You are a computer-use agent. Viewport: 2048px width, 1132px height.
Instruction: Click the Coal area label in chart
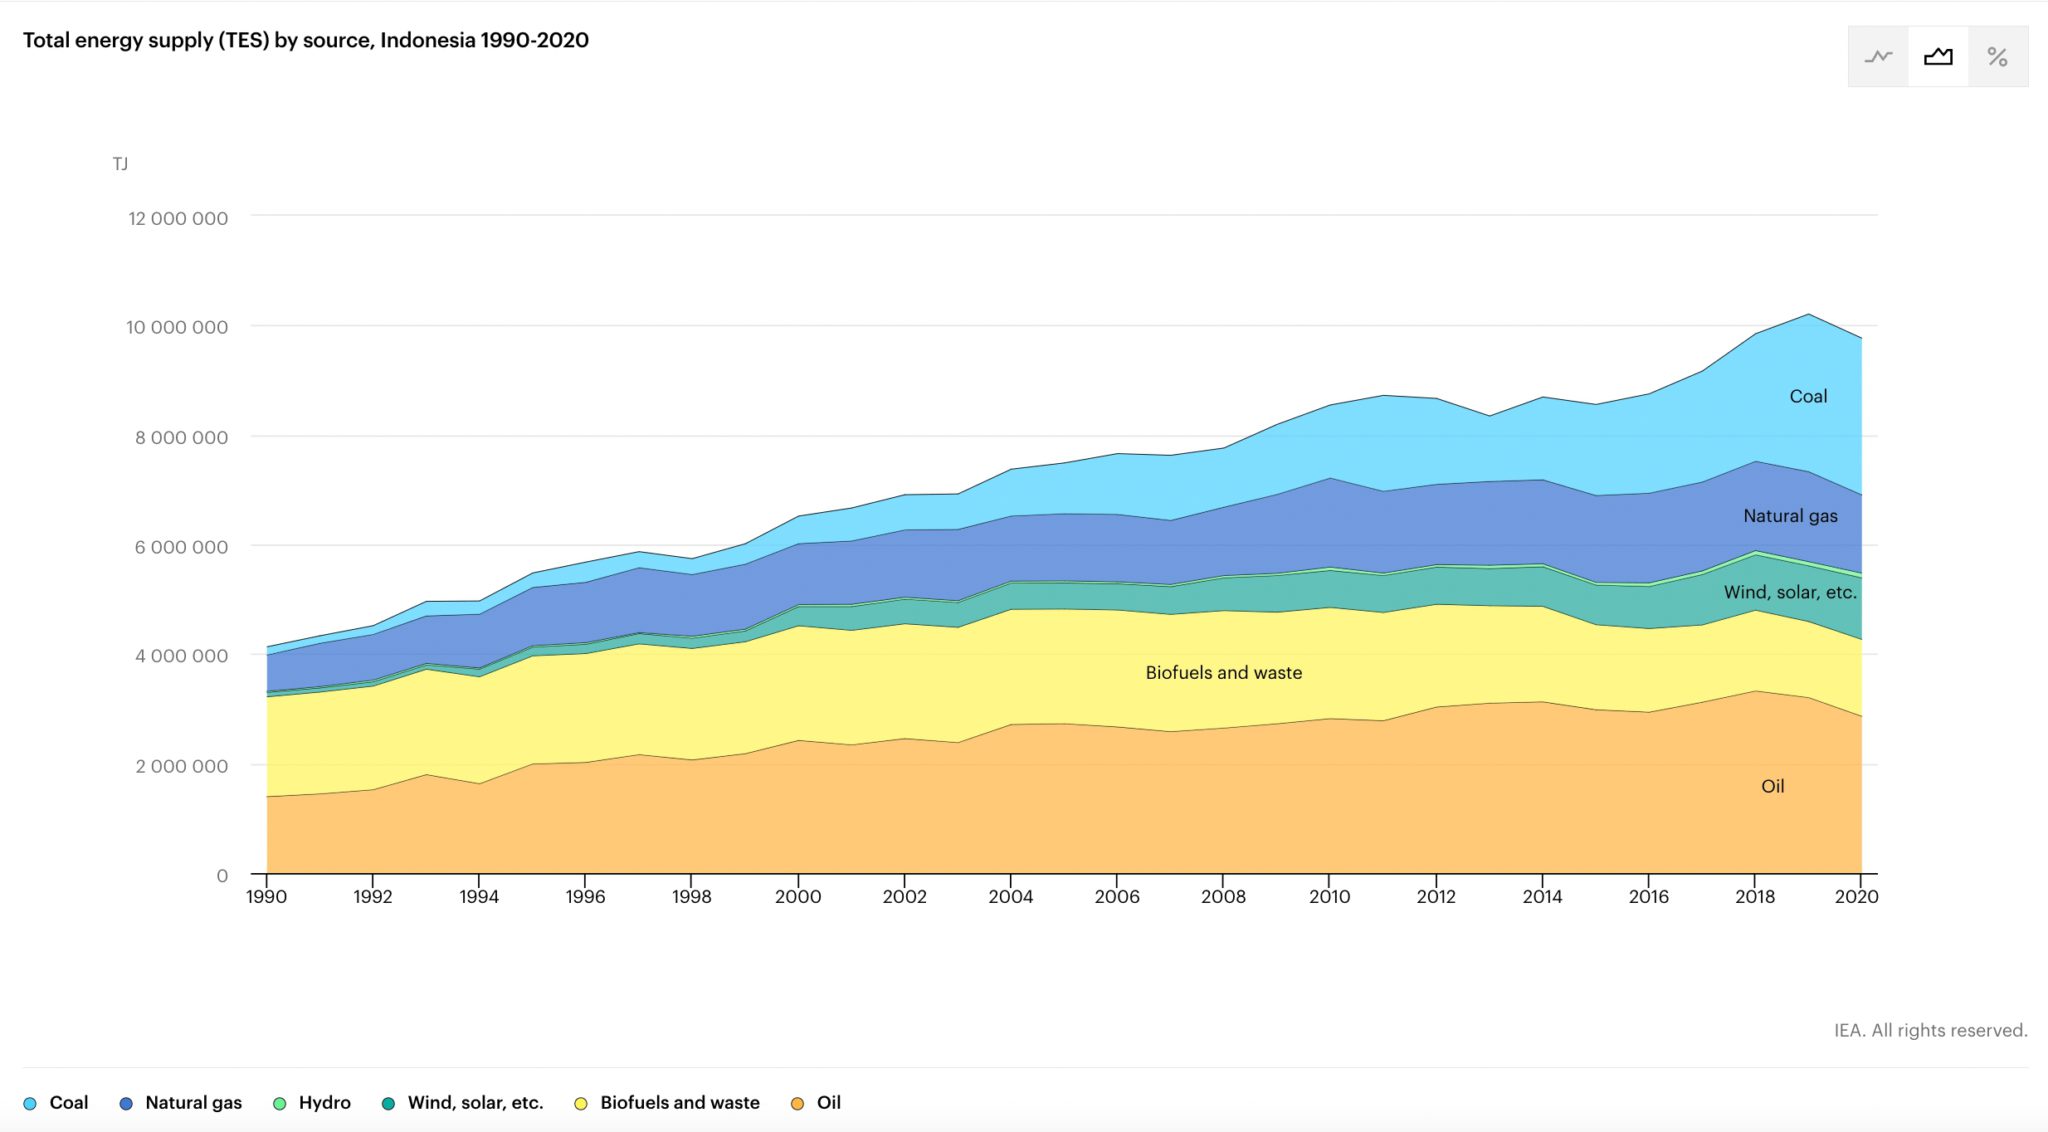pos(1807,396)
